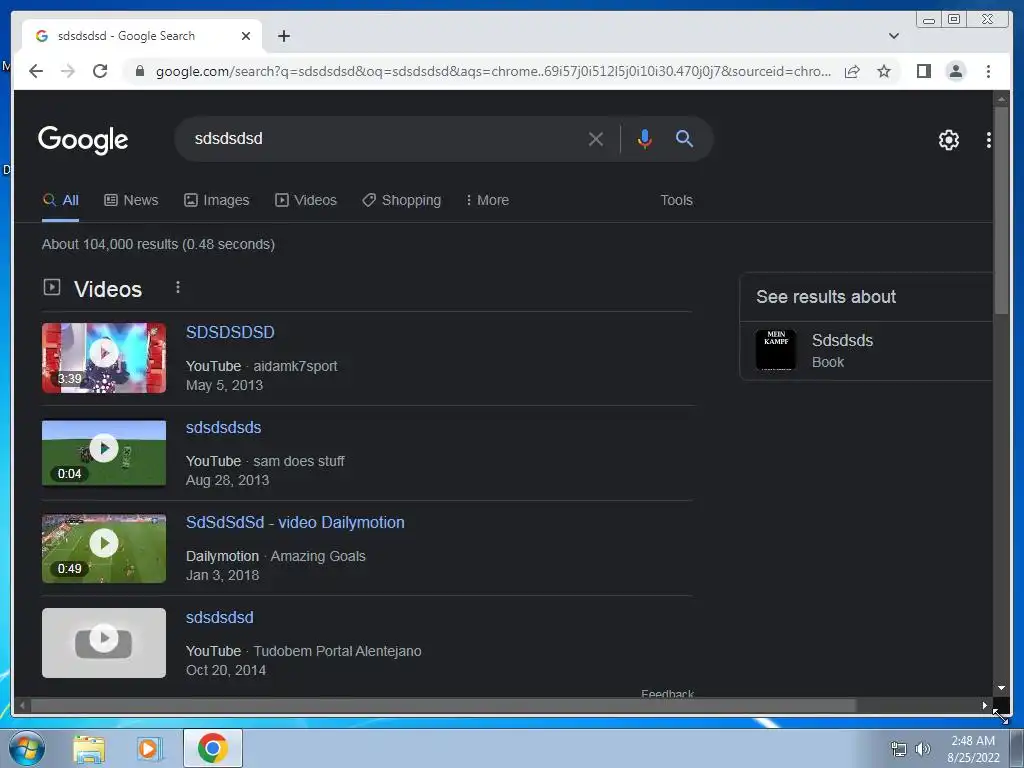Open the Chrome profile avatar menu
Image resolution: width=1024 pixels, height=768 pixels.
[955, 71]
